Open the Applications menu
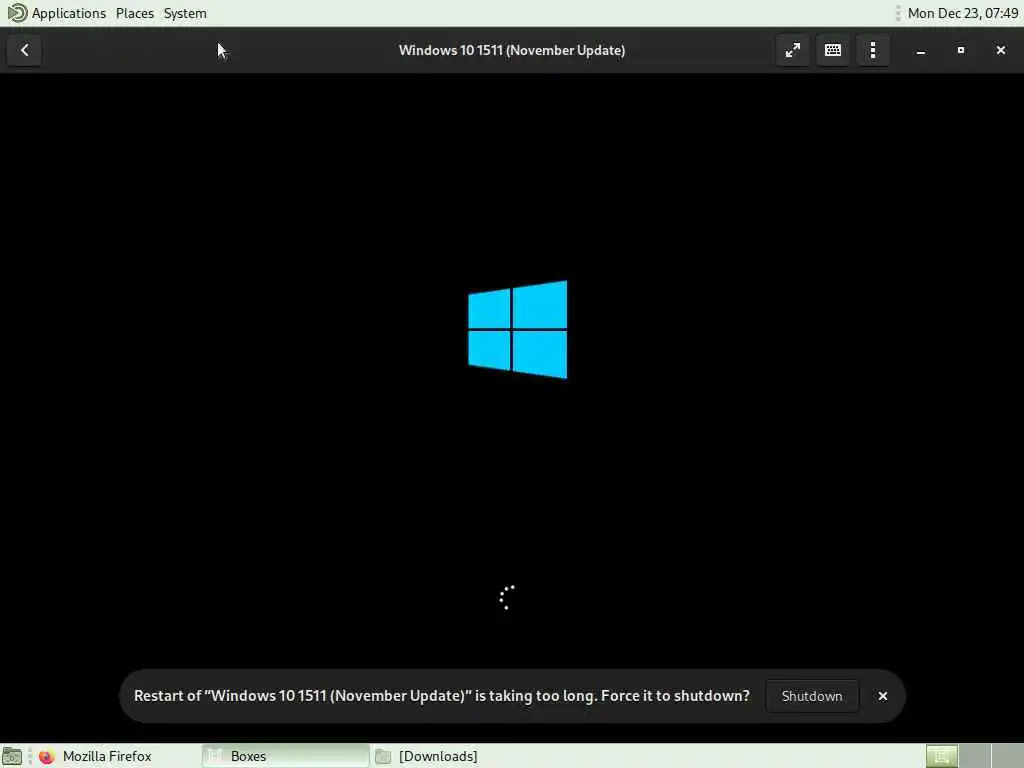The width and height of the screenshot is (1024, 768). [x=69, y=13]
